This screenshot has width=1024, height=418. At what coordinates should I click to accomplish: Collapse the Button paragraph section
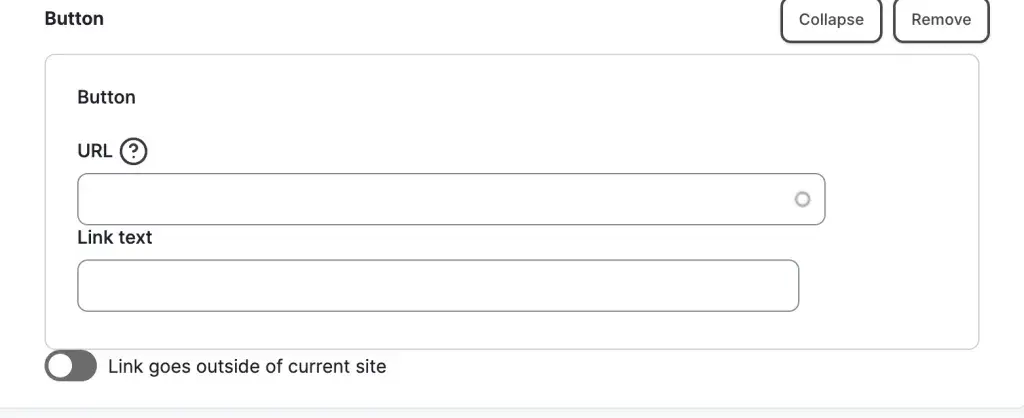[x=831, y=20]
